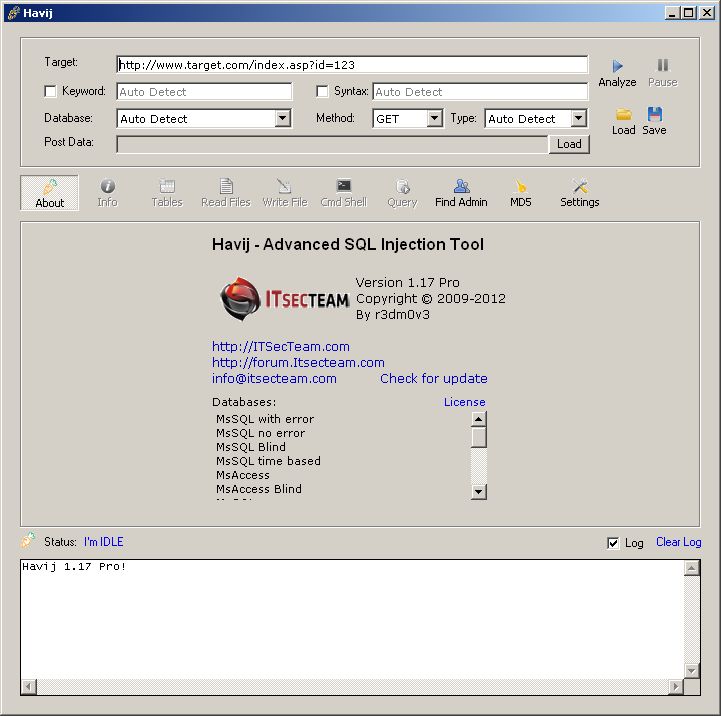This screenshot has height=716, width=721.
Task: Launch the Find Admin tool
Action: [x=461, y=193]
